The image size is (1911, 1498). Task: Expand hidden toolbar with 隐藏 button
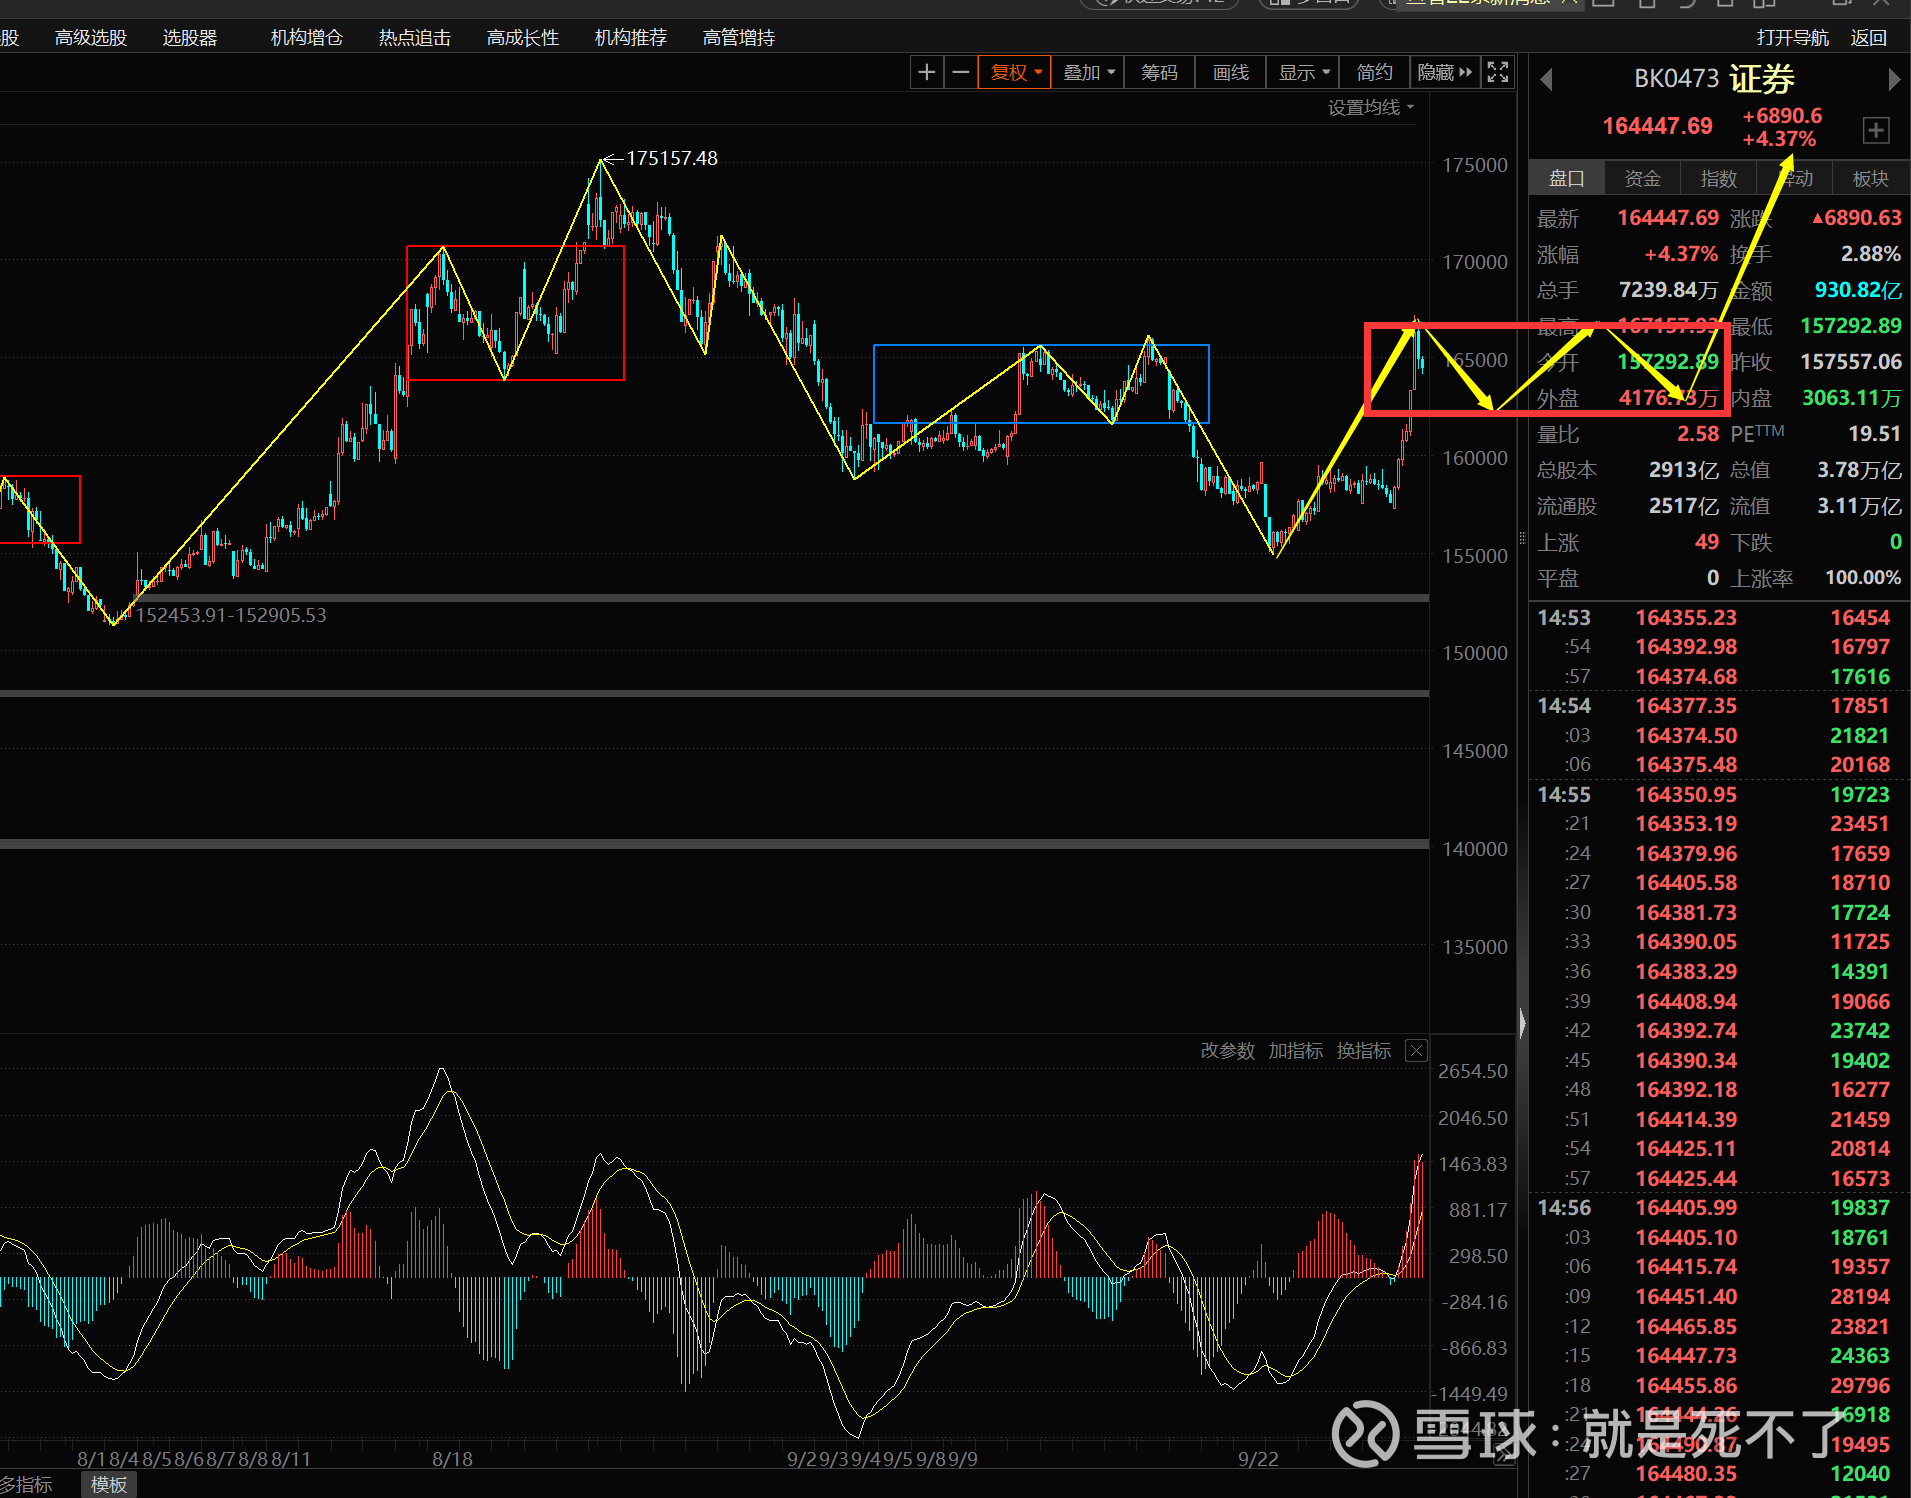pos(1444,72)
